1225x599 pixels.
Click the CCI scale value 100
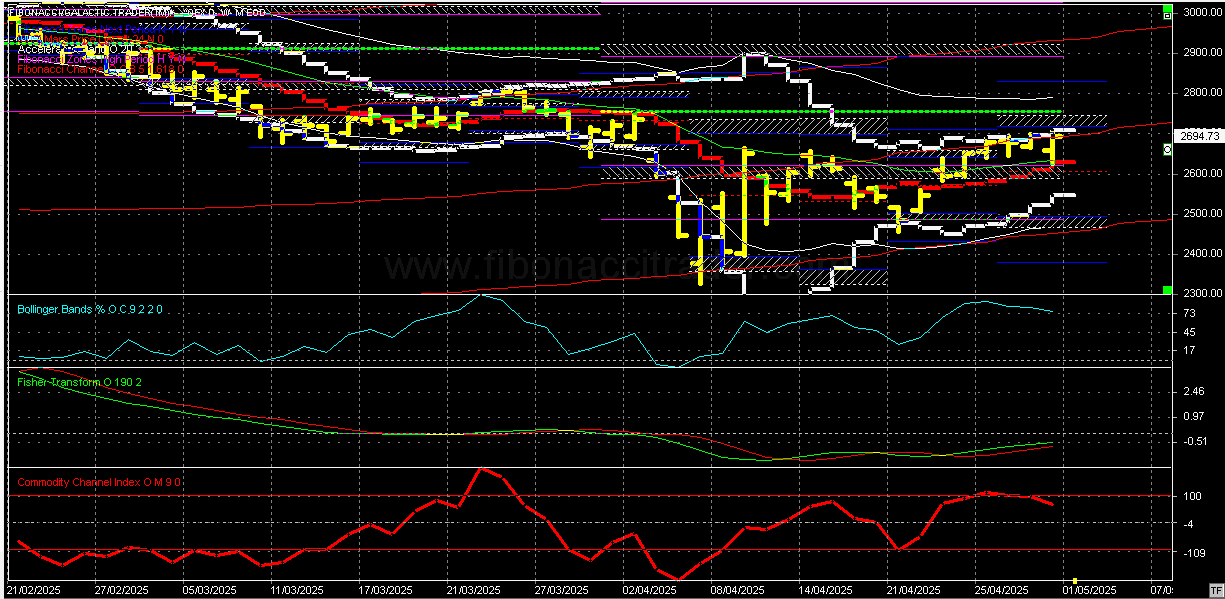tap(1191, 496)
